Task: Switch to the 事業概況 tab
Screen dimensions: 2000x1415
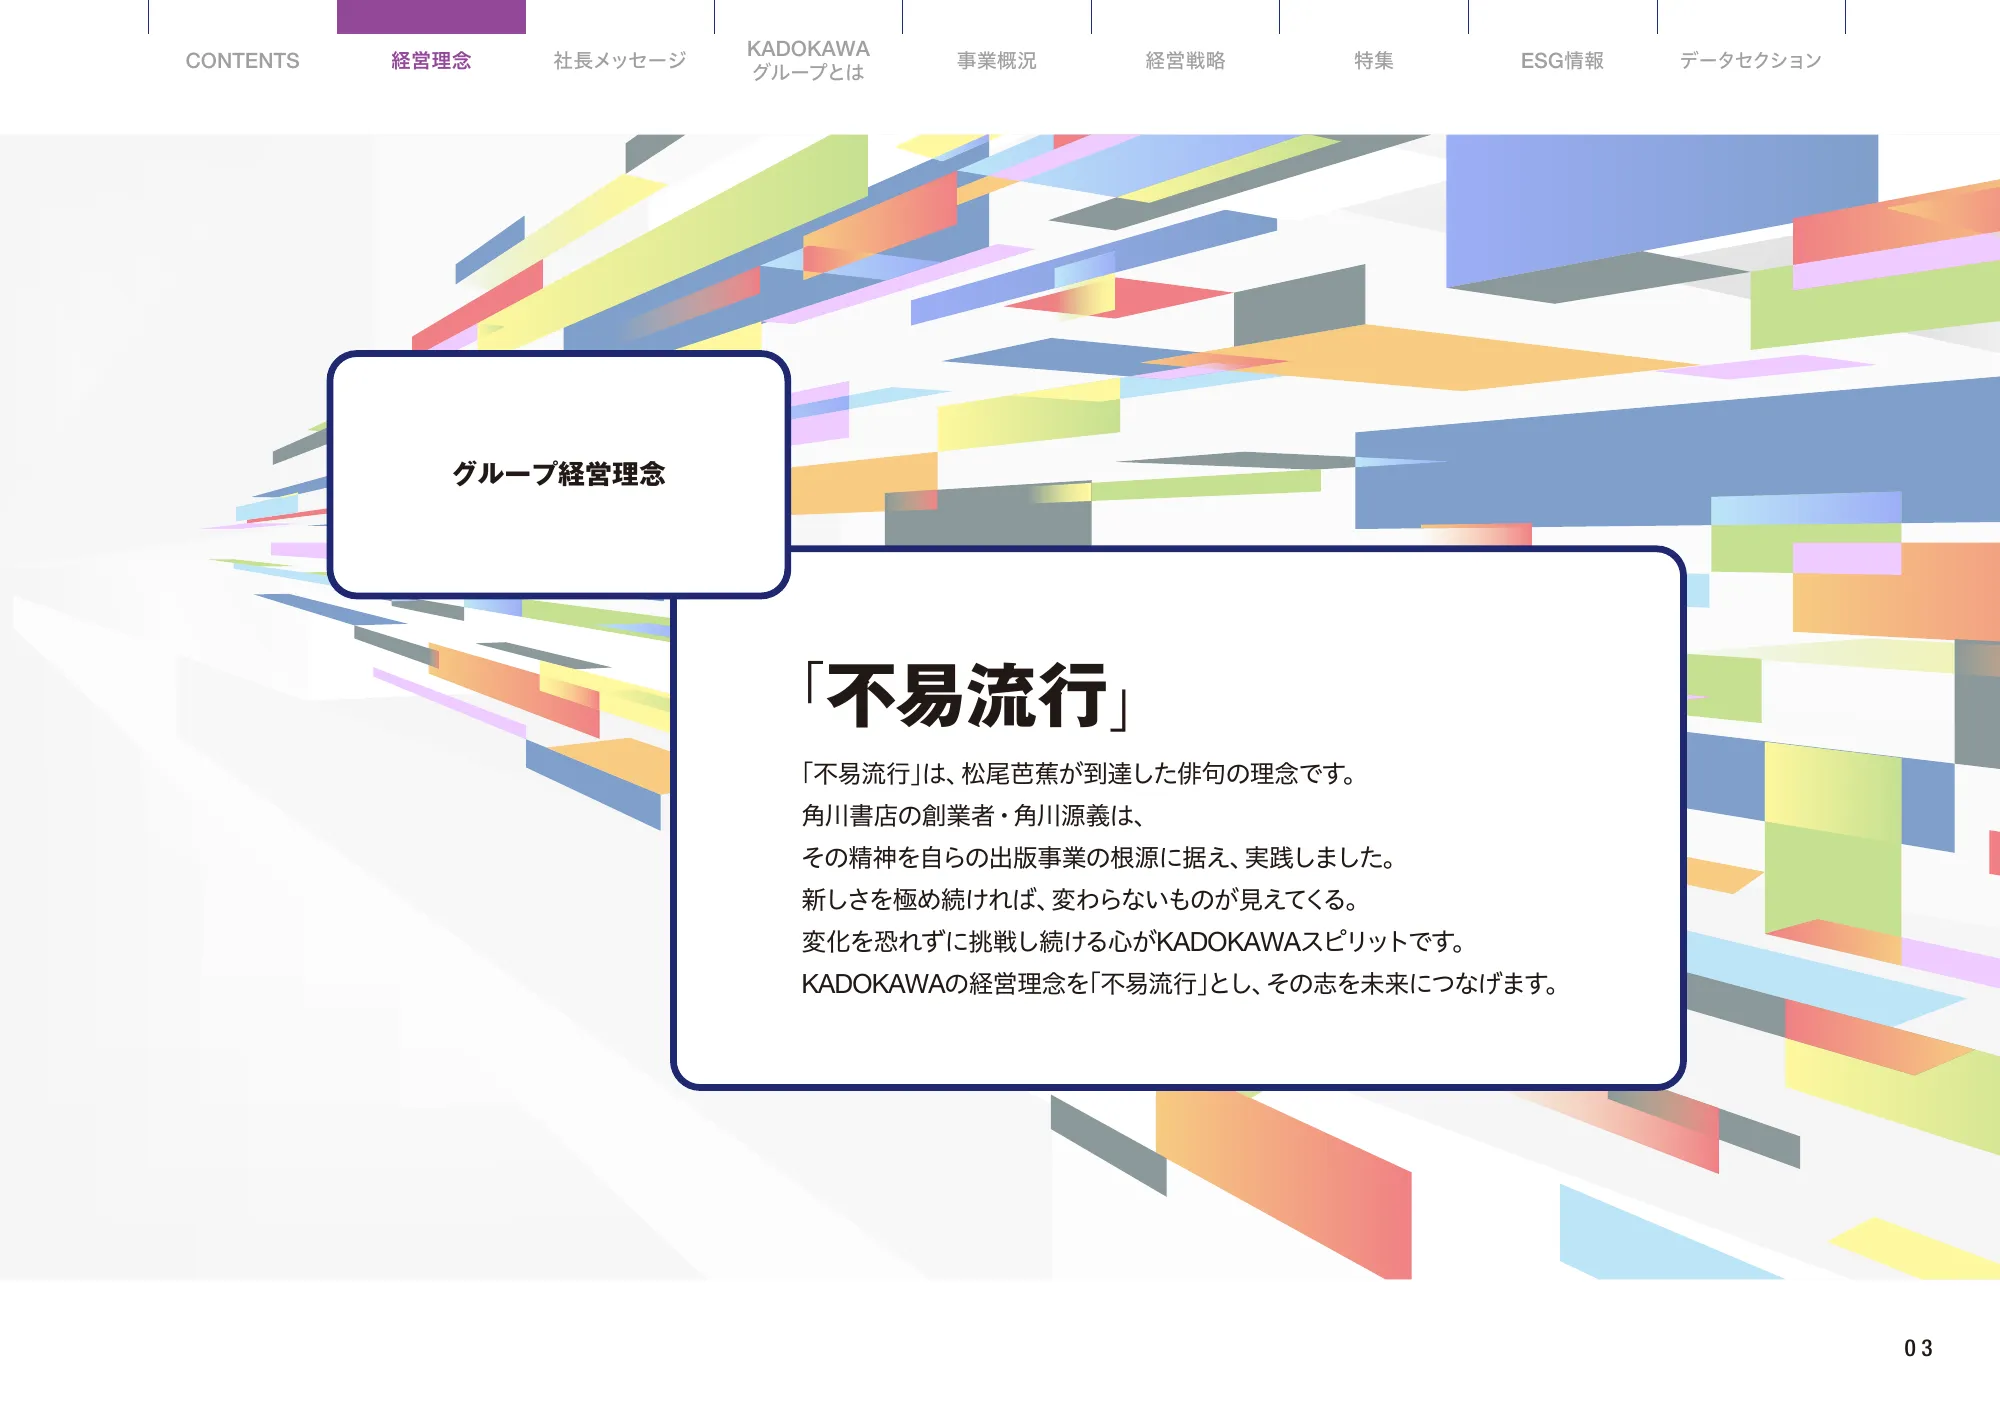Action: coord(997,61)
